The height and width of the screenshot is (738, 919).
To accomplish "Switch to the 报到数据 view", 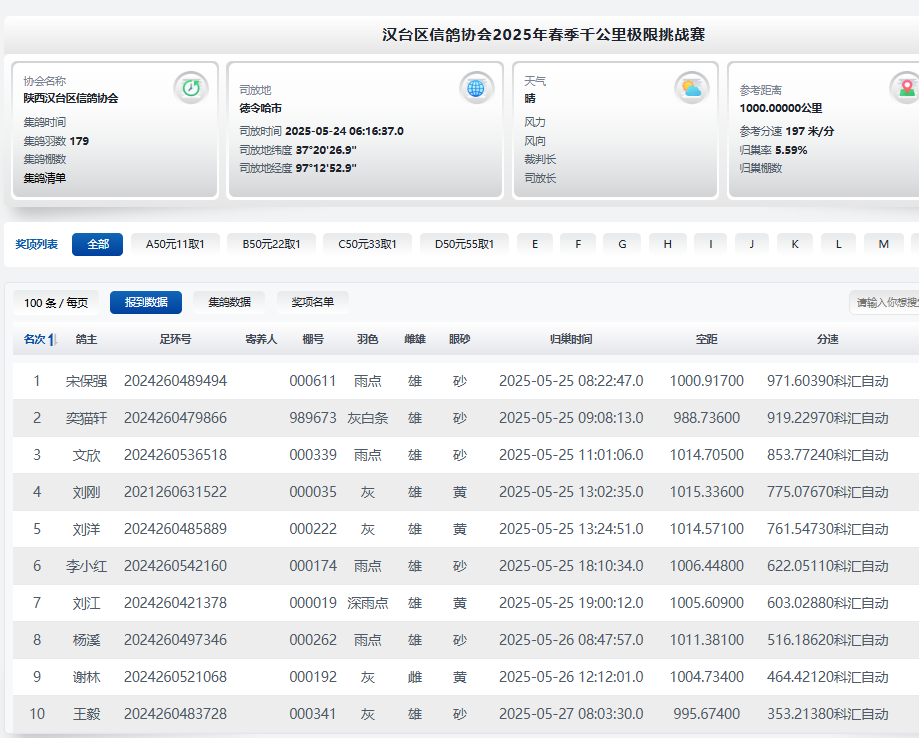I will (x=146, y=302).
